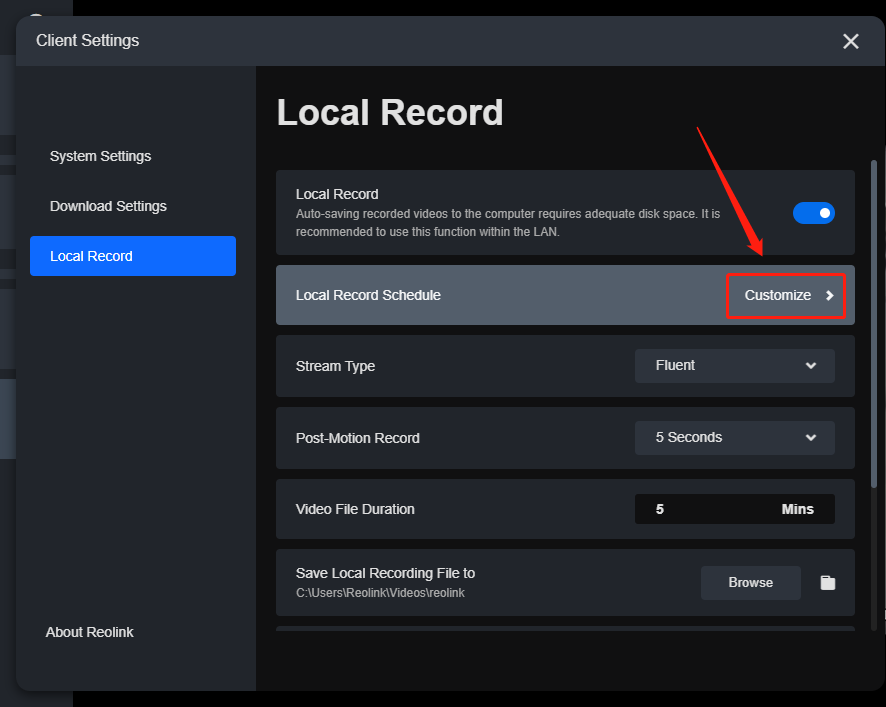Open About Reolink
The image size is (886, 707).
click(89, 632)
